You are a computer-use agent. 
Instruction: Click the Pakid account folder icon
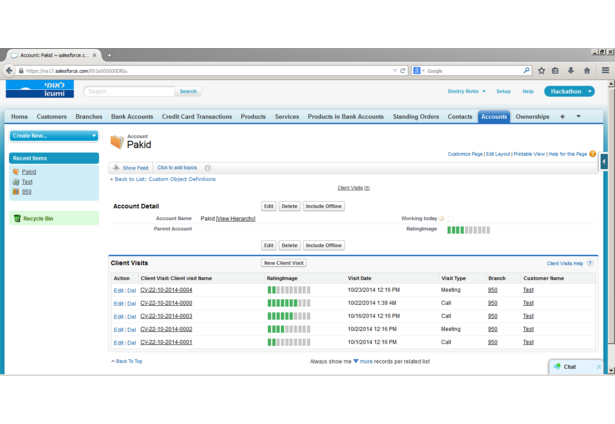117,142
